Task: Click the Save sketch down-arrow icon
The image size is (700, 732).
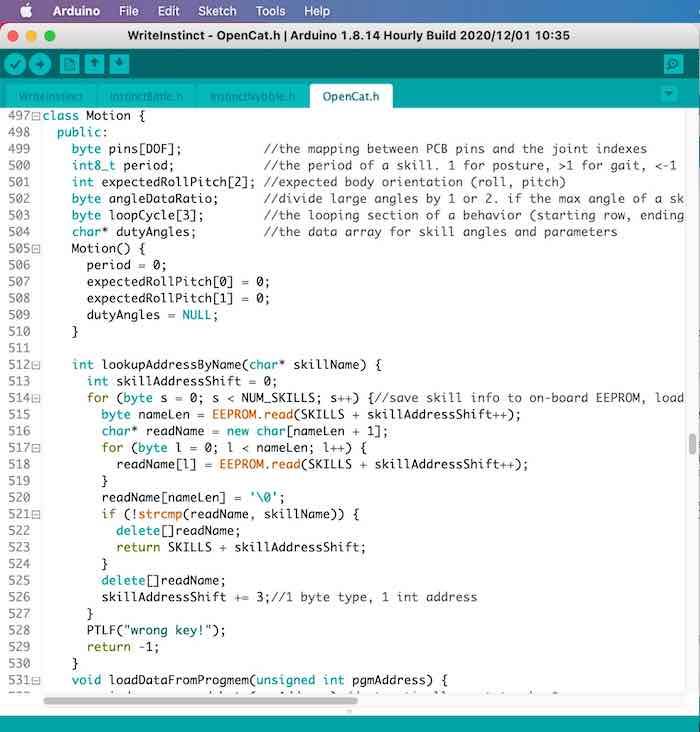Action: tap(119, 64)
